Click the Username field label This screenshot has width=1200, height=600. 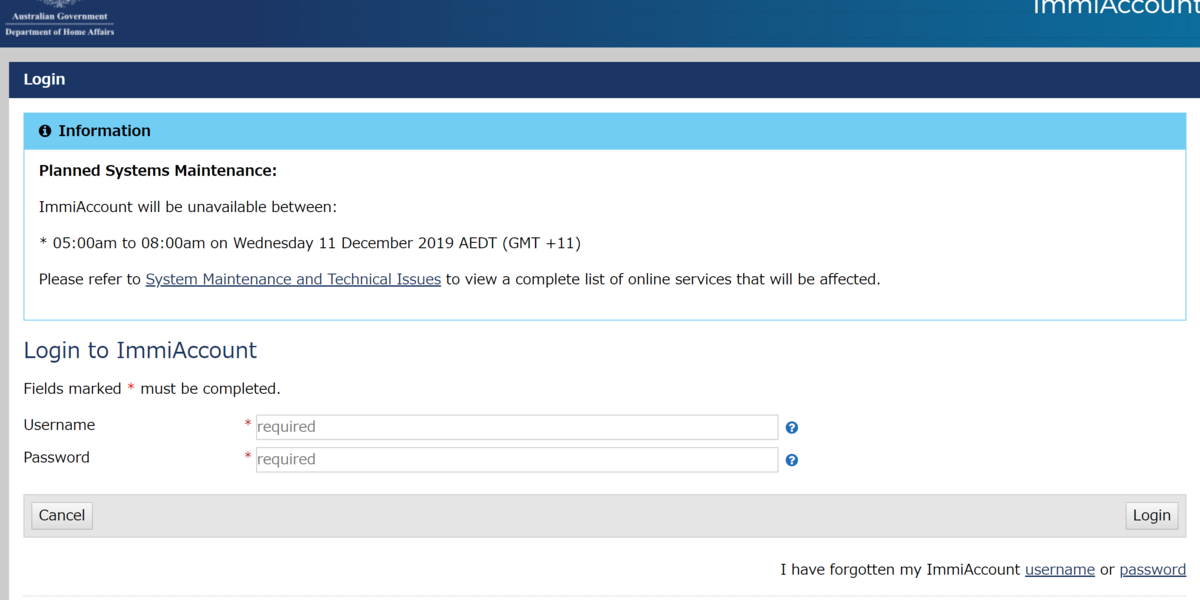pyautogui.click(x=59, y=425)
